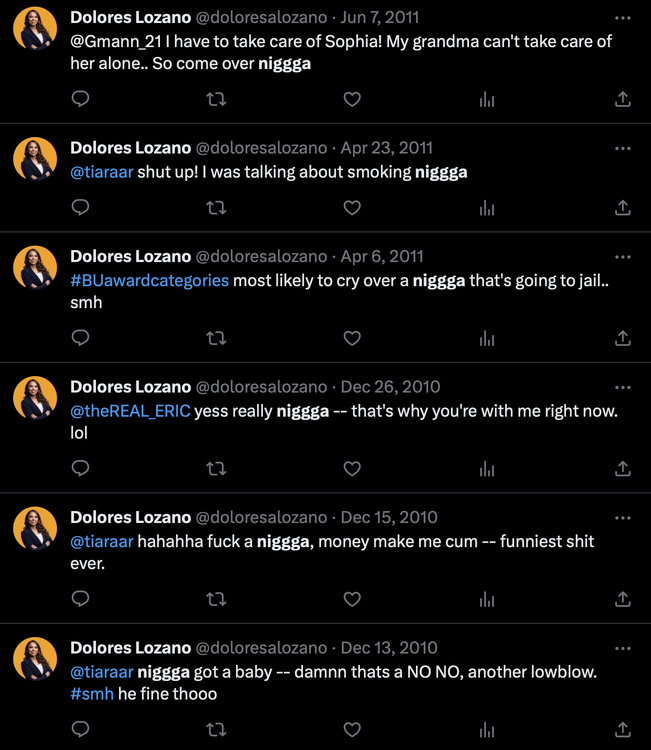651x750 pixels.
Task: Open the Dec 15, 2010 tweet timestamp
Action: [x=390, y=518]
